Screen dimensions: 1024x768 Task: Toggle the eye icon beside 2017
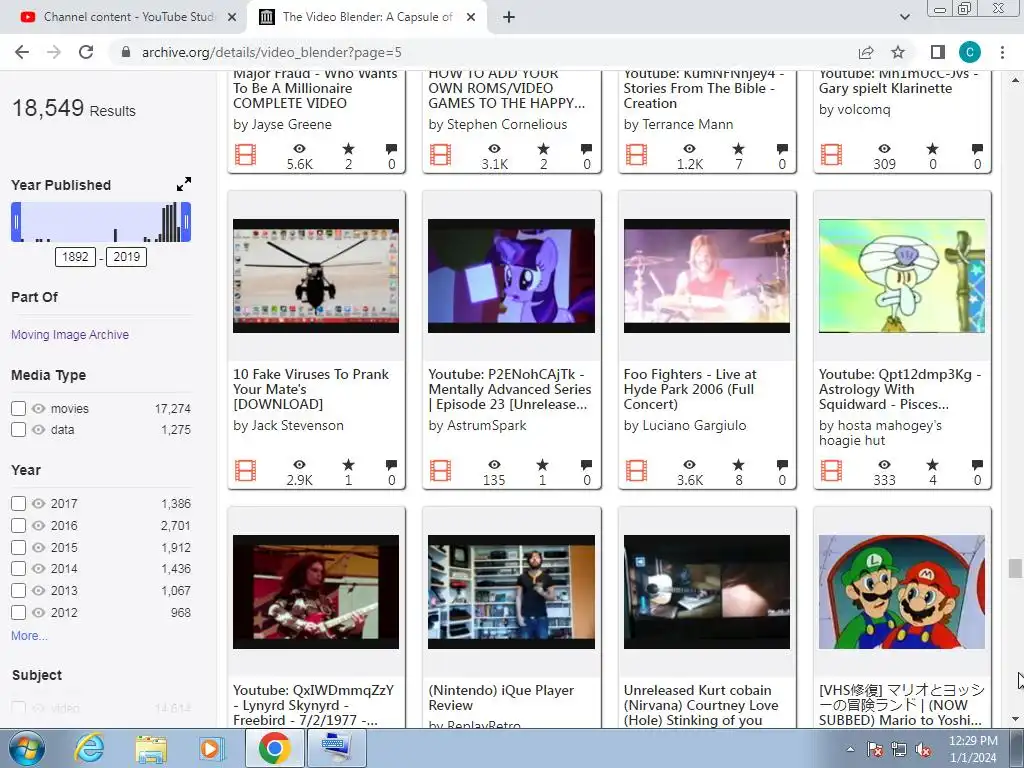[x=39, y=504]
